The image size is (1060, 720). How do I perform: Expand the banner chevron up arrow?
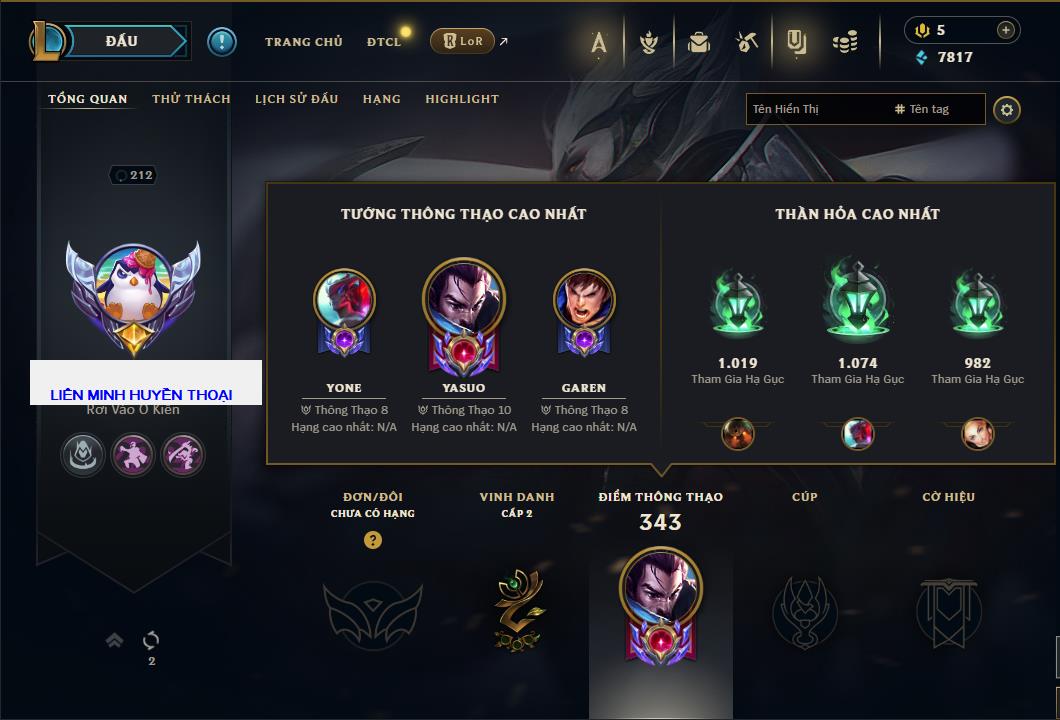114,640
